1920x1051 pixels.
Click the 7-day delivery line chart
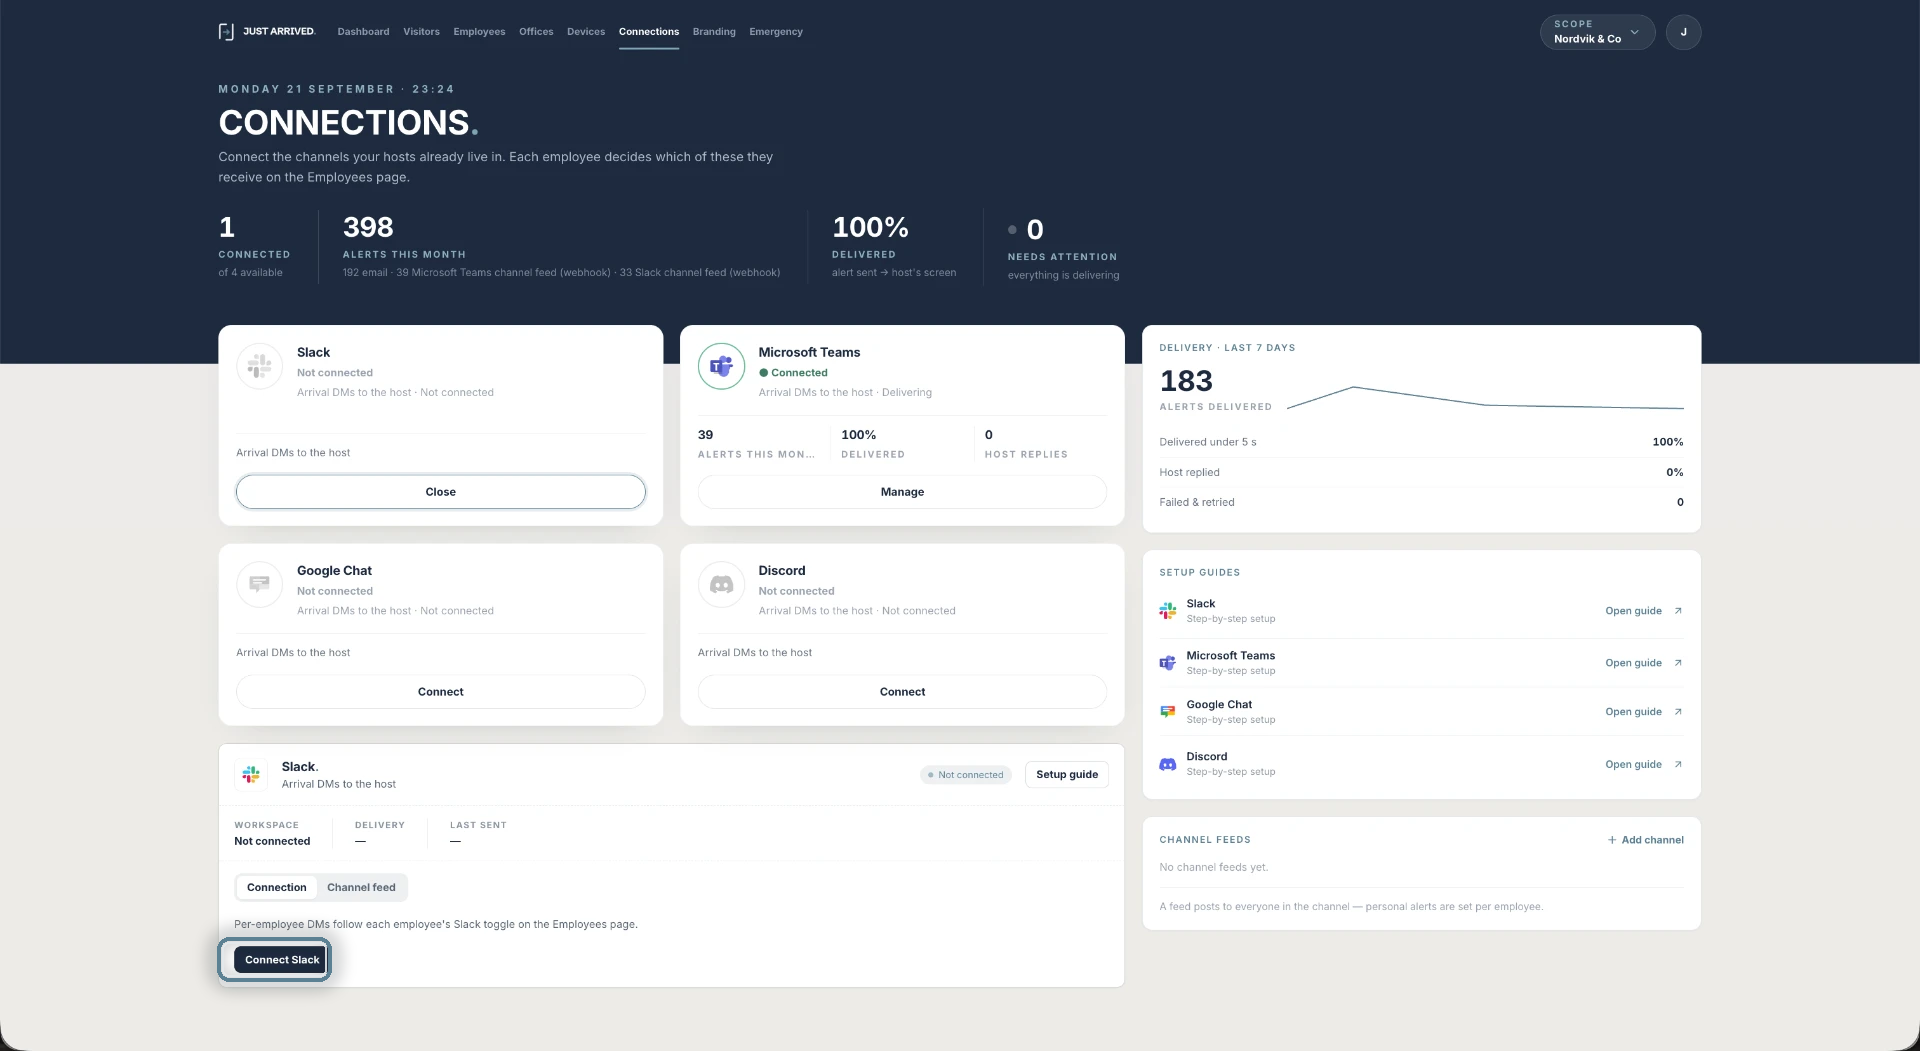click(x=1485, y=398)
